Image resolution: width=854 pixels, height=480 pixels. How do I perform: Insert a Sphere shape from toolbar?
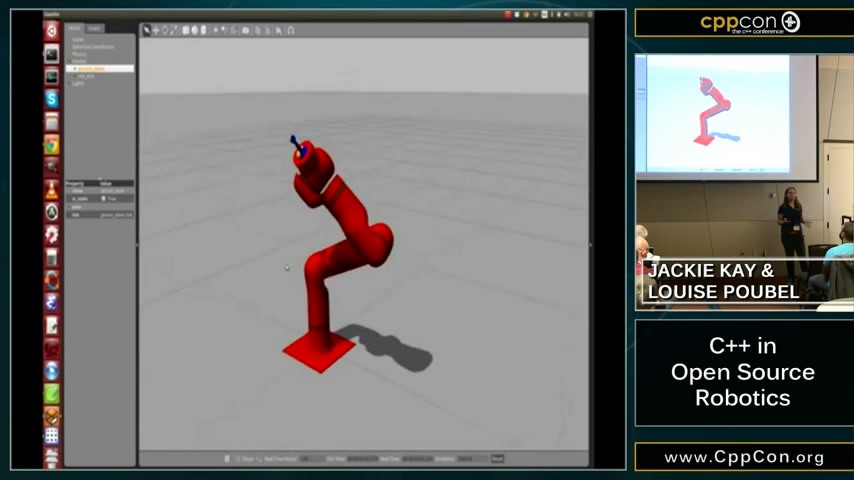coord(195,30)
